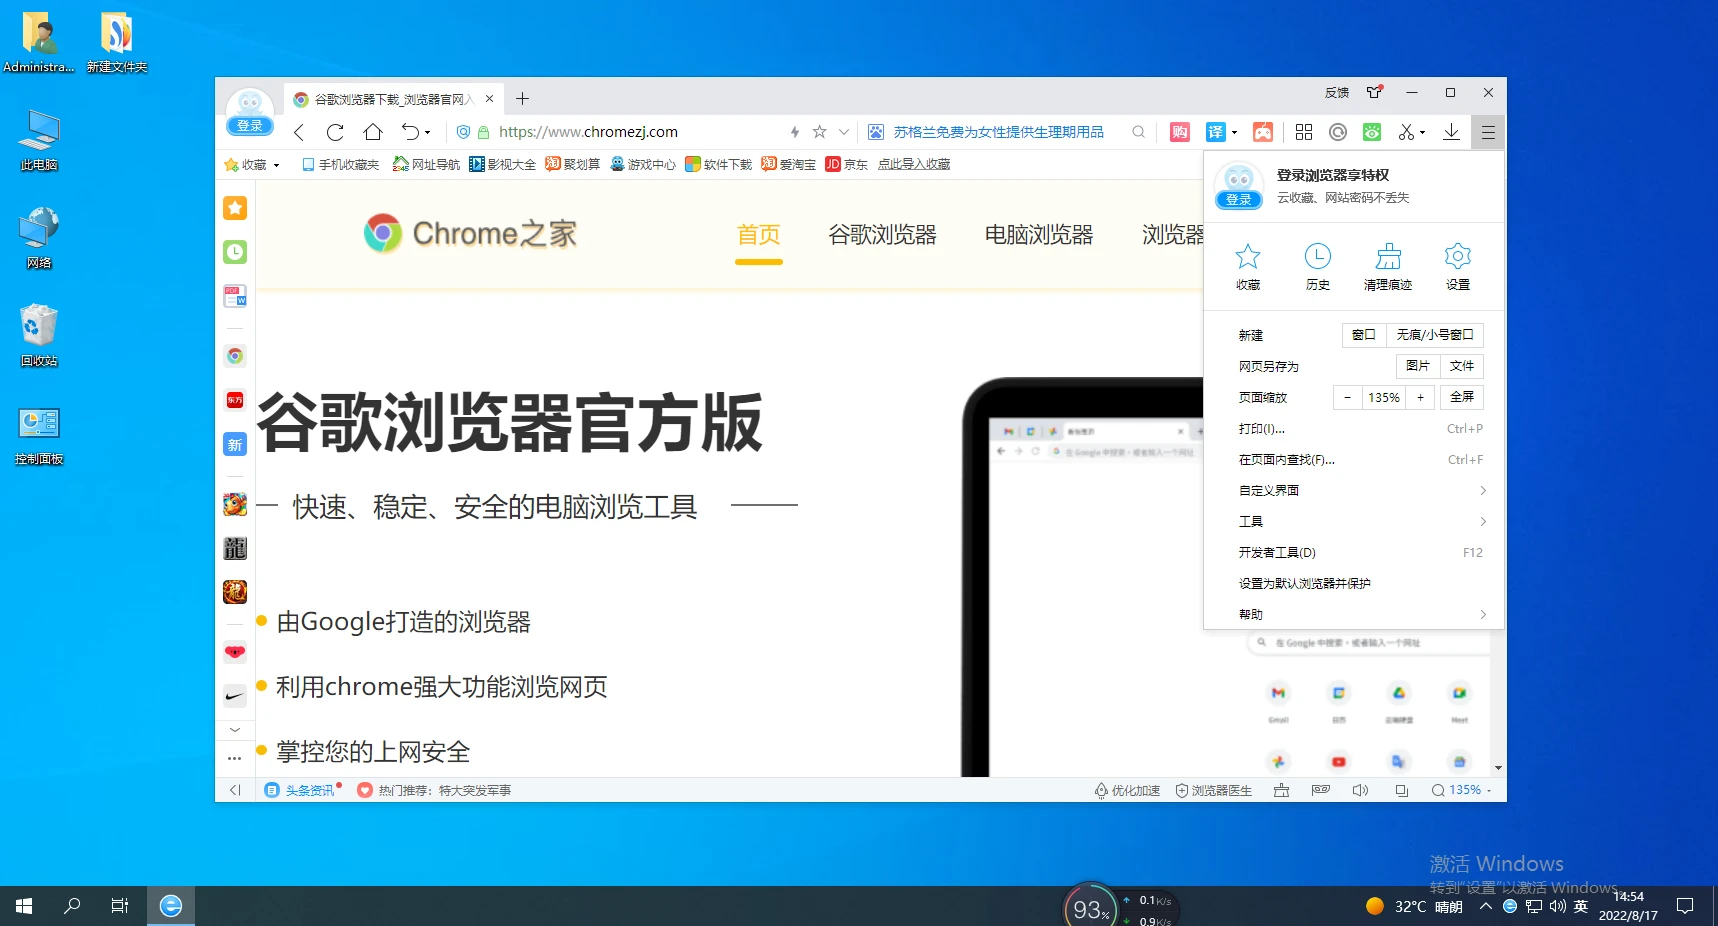Screen dimensions: 1718x926
Task: Click the pink shopping (购) toolbar icon
Action: tap(1180, 132)
